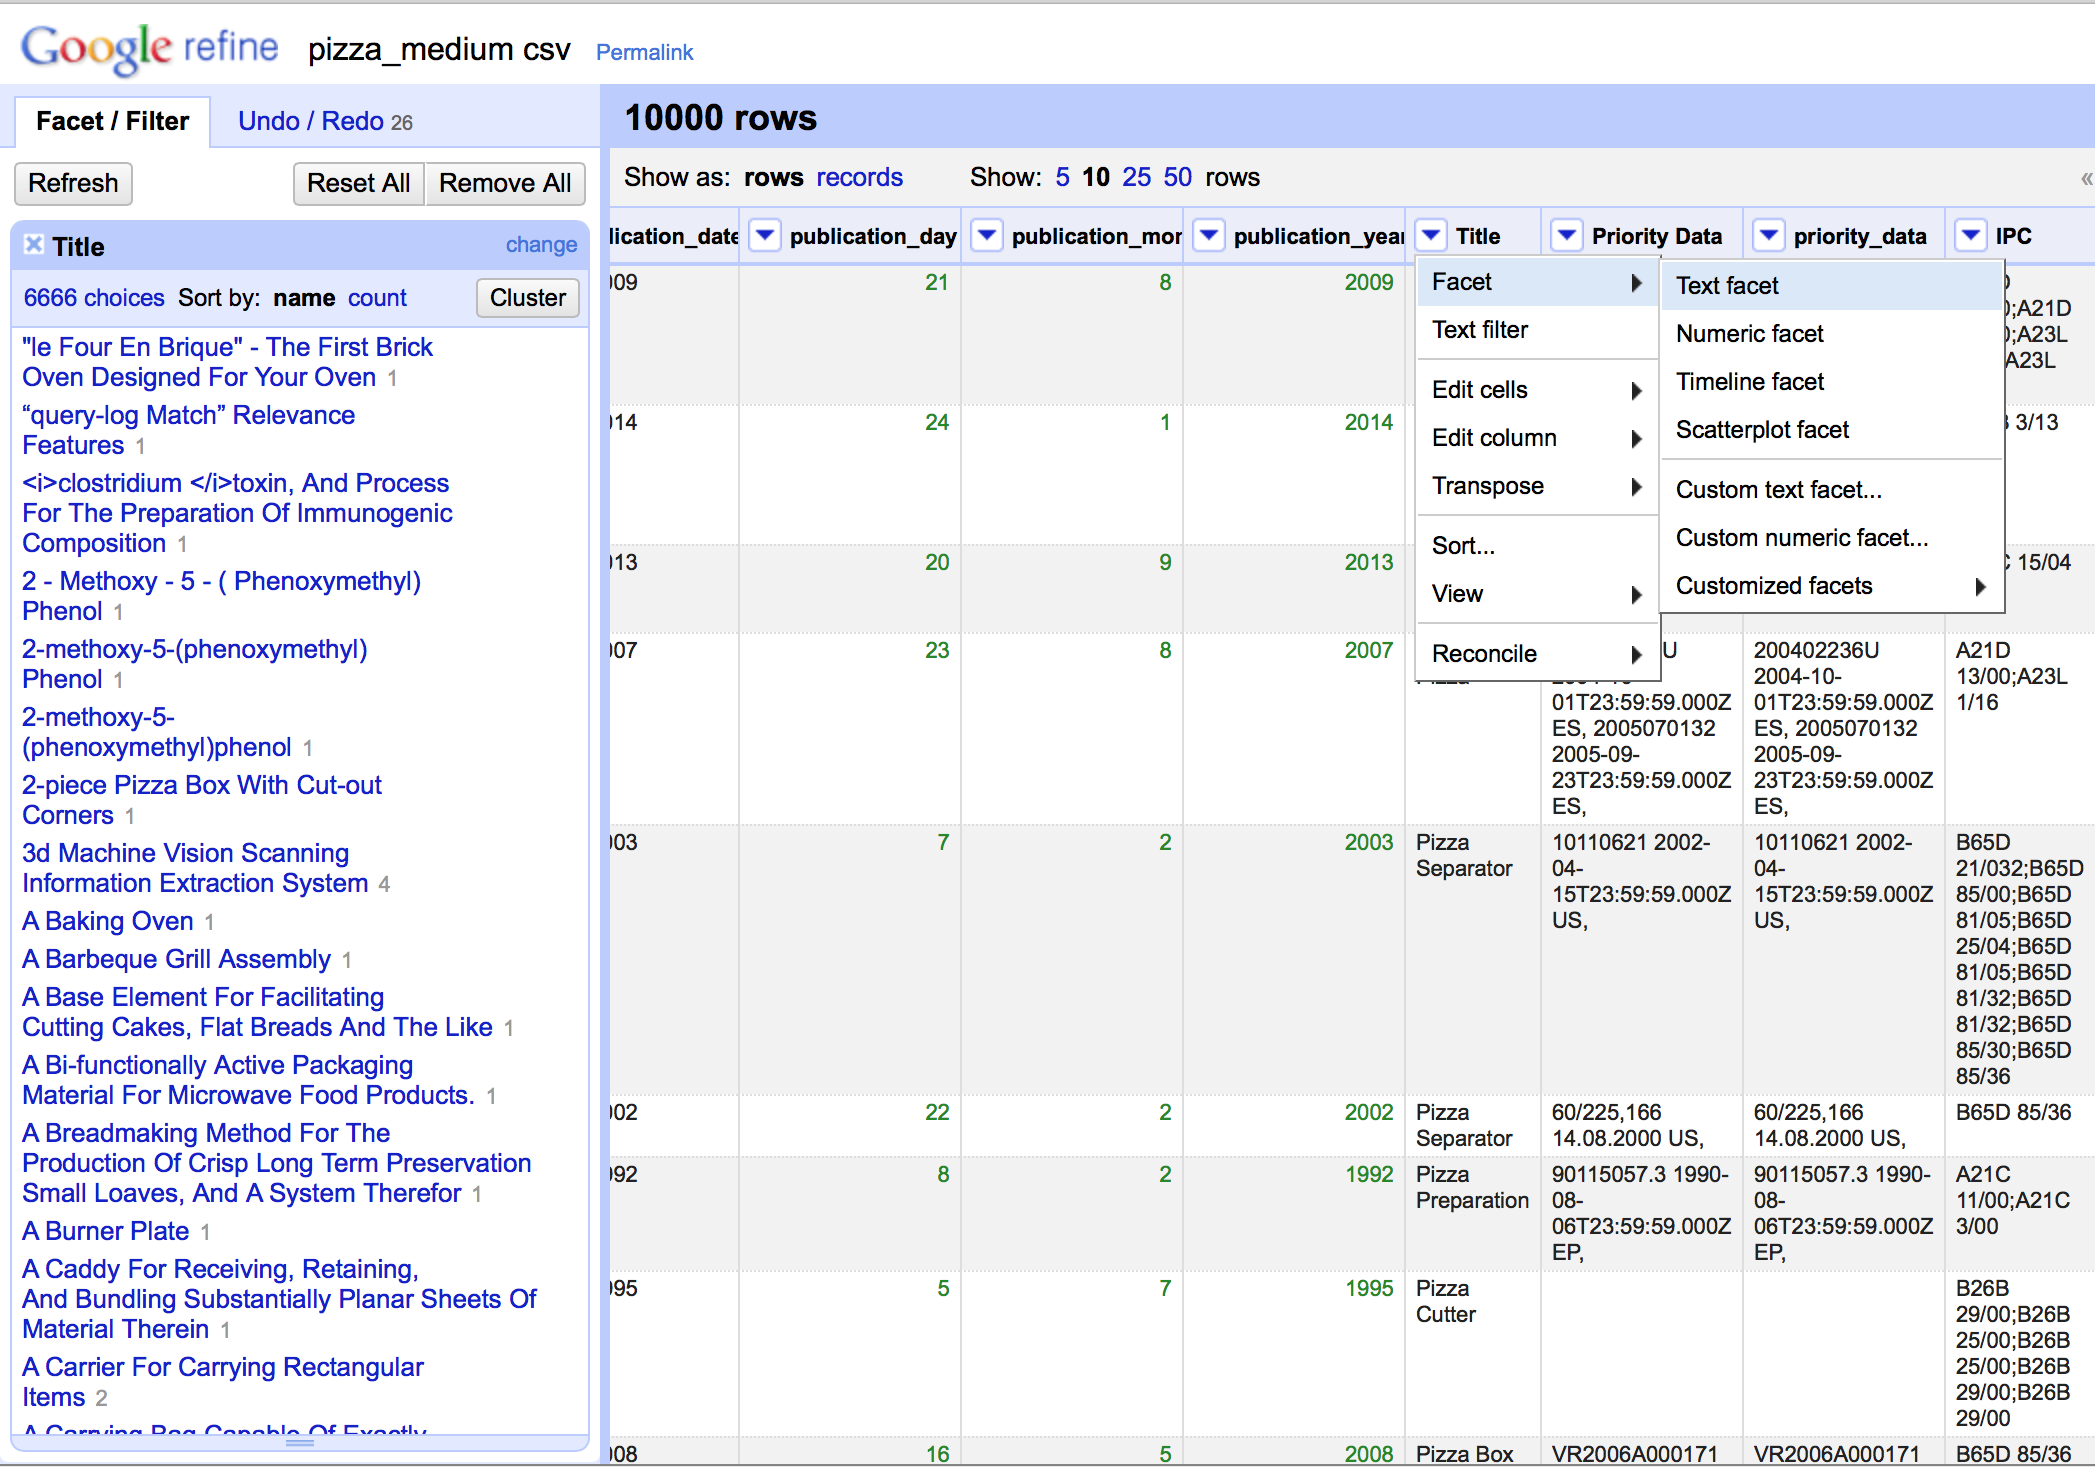2095x1467 pixels.
Task: Click the Title column dropdown arrow
Action: tap(1431, 236)
